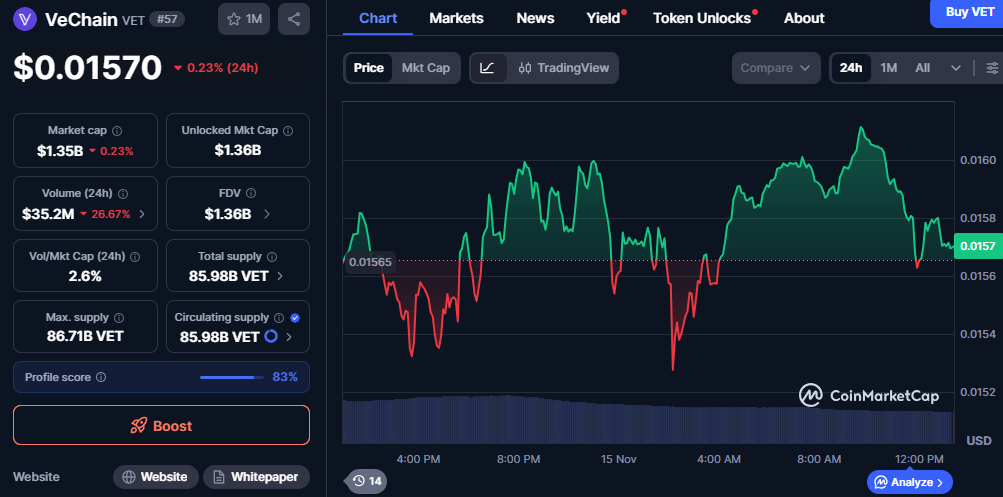Screen dimensions: 1003x497
Task: Expand the Volume (24h) details chevron
Action: [142, 214]
